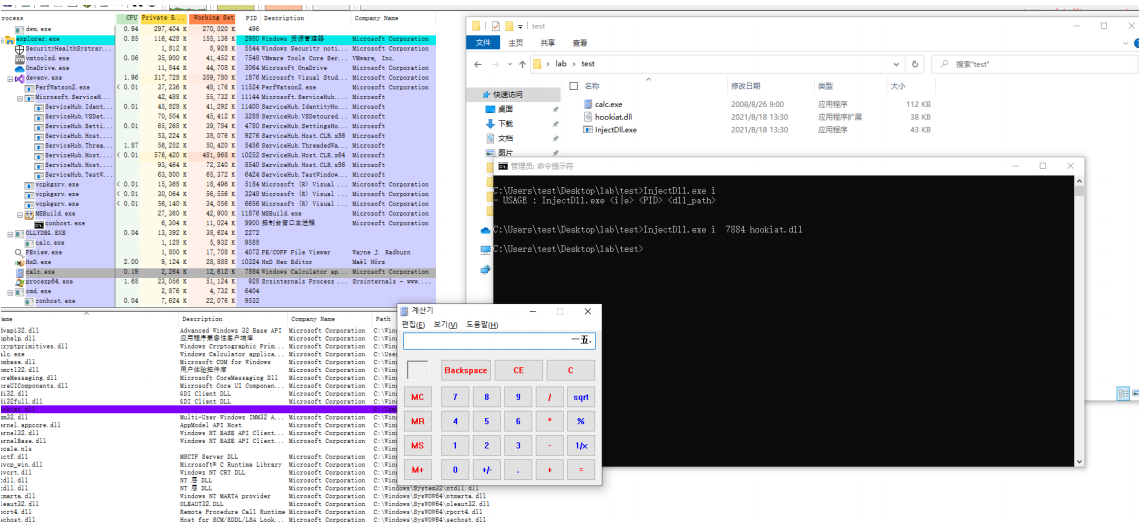Refresh the Explorer folder view
The image size is (1144, 525).
(915, 64)
